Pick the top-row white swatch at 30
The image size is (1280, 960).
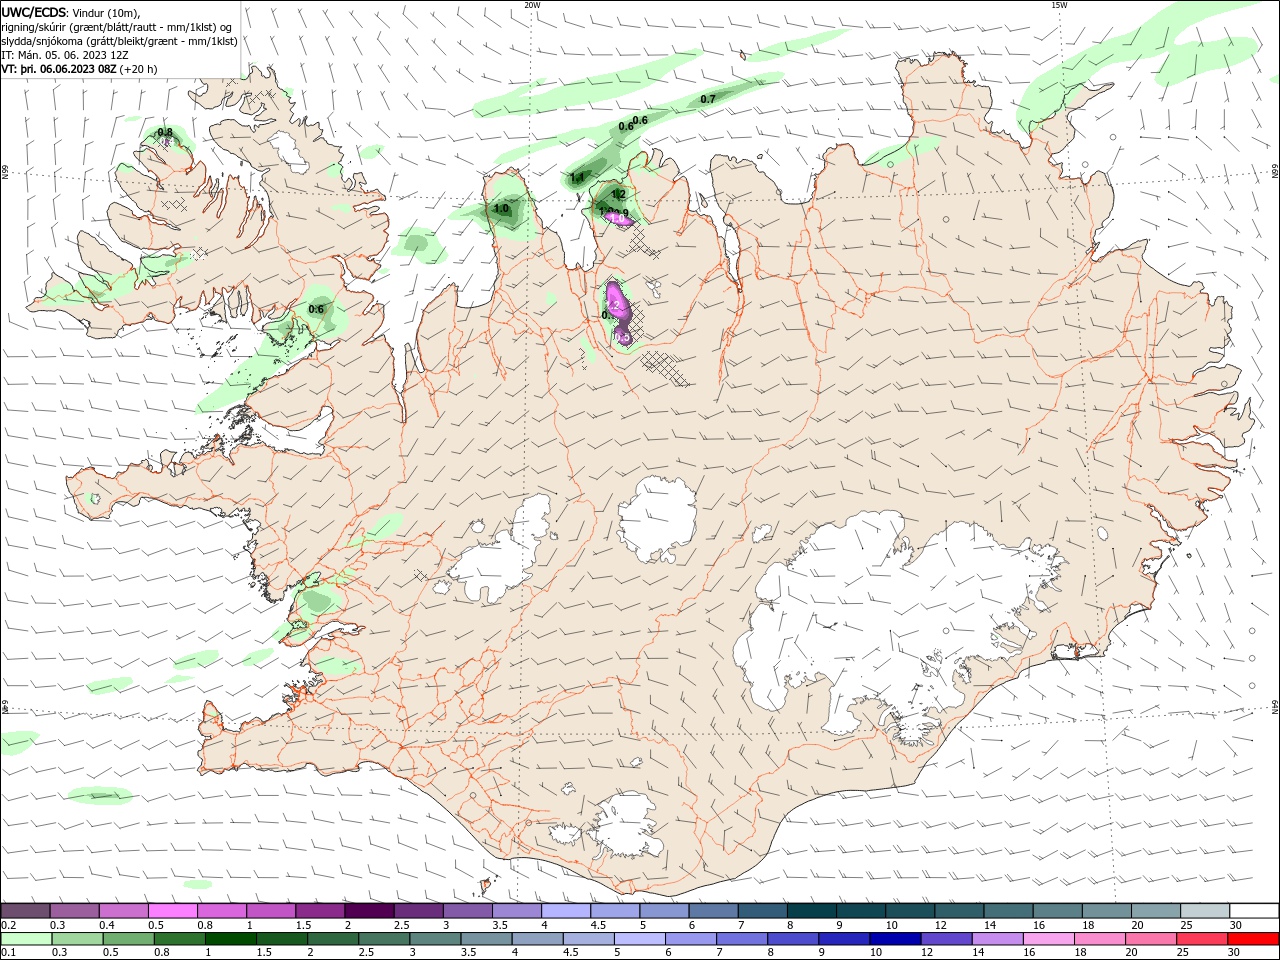coord(1253,911)
